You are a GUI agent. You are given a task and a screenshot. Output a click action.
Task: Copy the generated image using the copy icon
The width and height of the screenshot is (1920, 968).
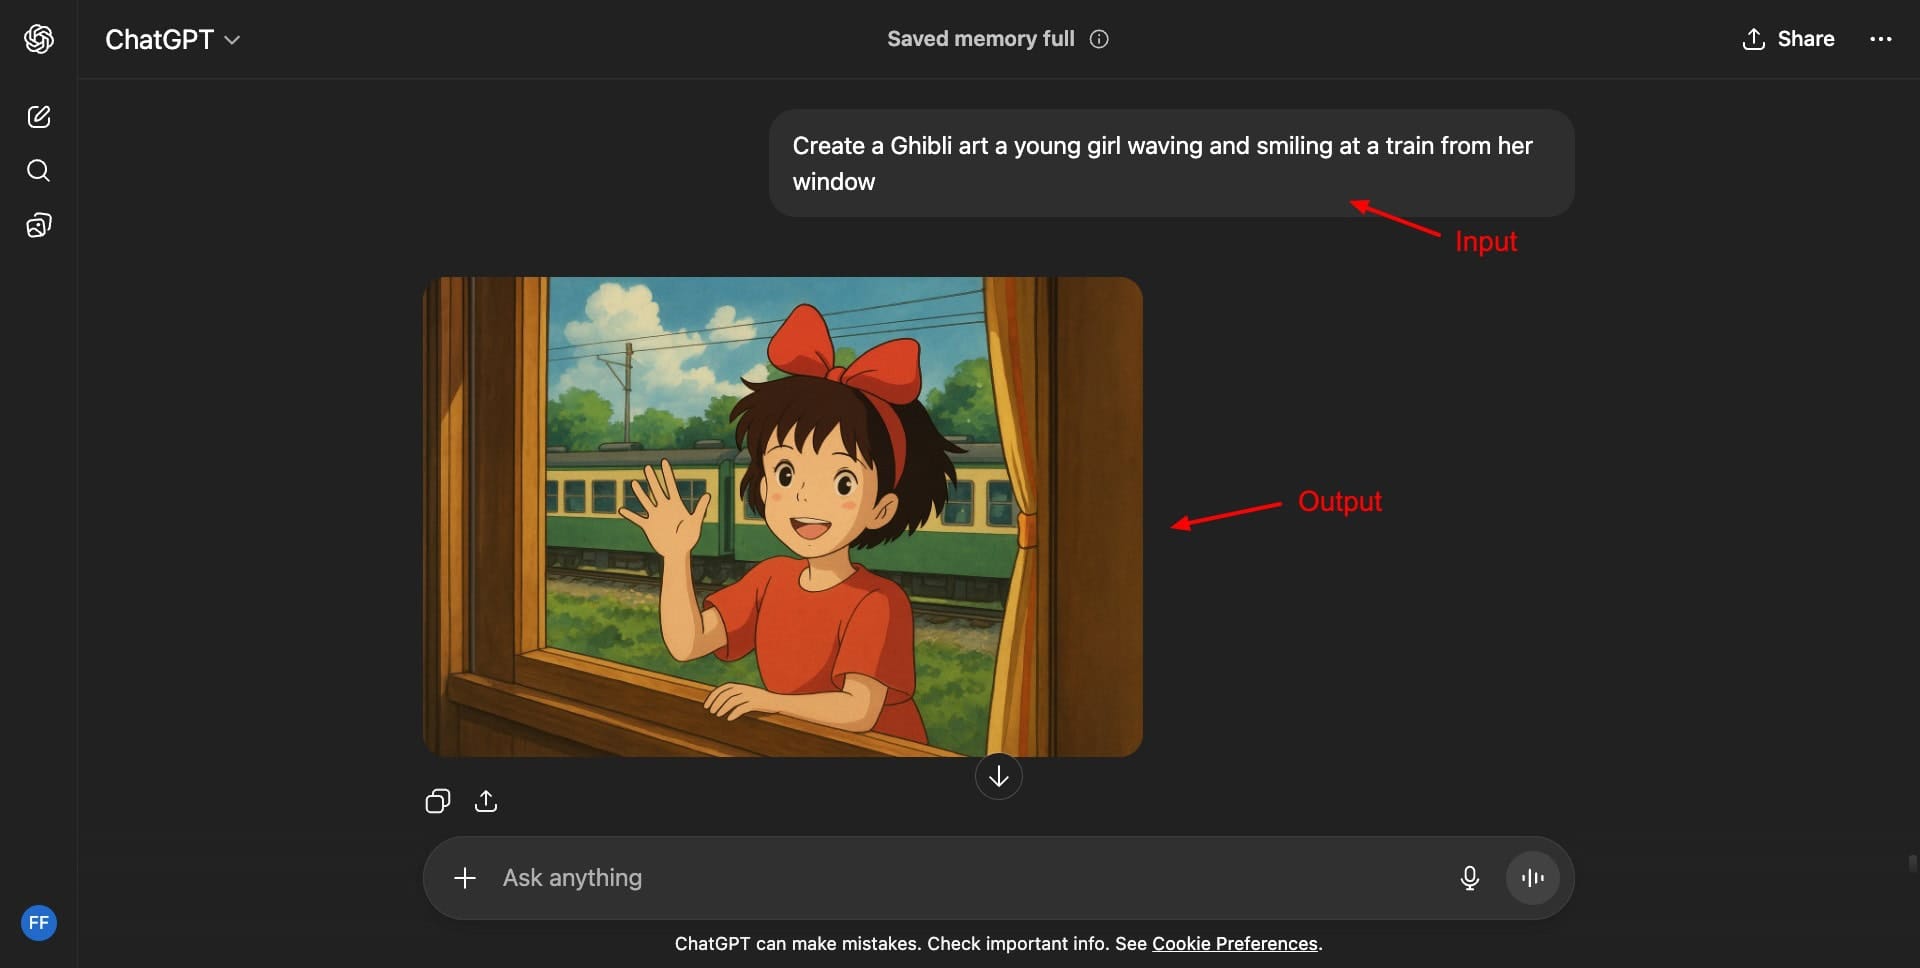click(438, 801)
